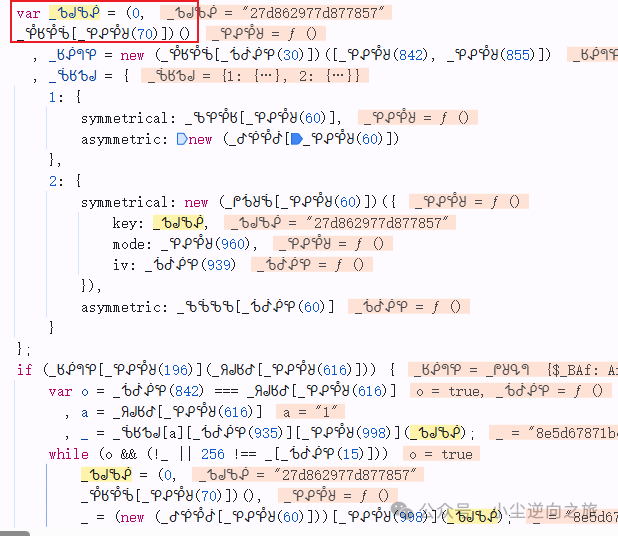This screenshot has height=536, width=618.
Task: Click 'symmetrical' key inside block 2
Action: (x=124, y=203)
